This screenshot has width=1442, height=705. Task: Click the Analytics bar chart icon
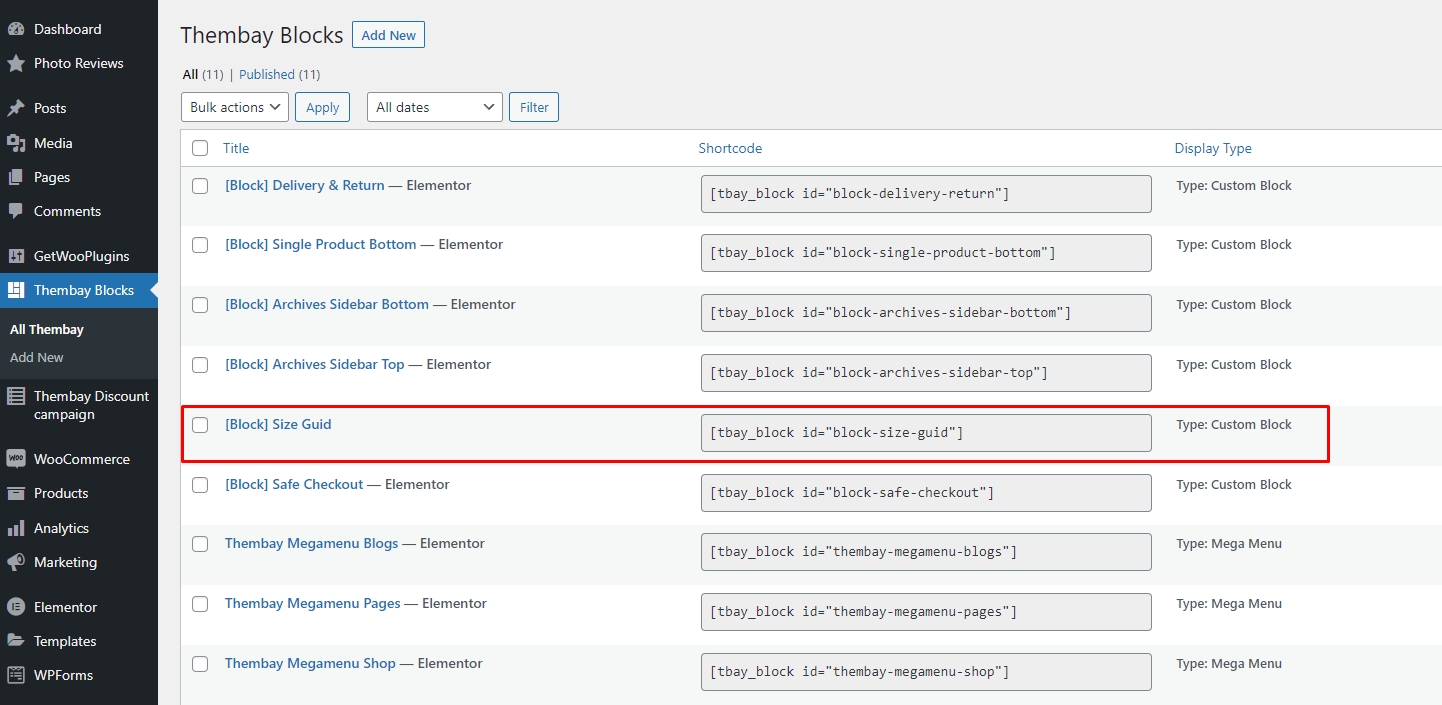(16, 528)
